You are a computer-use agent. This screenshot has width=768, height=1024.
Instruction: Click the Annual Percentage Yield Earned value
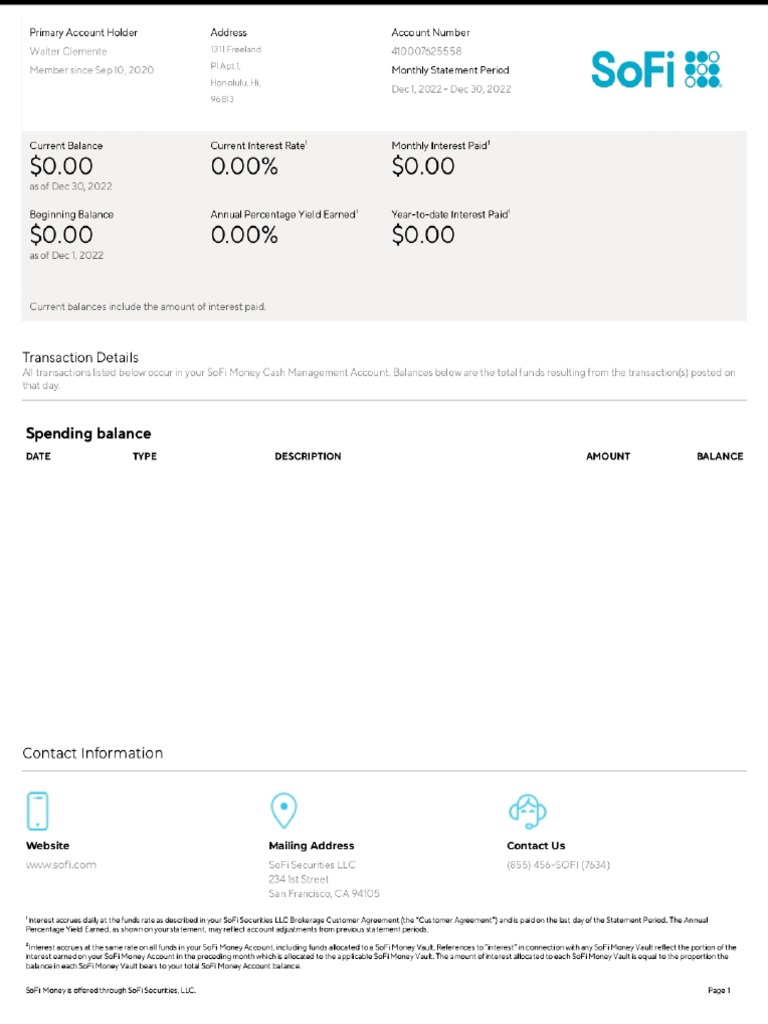click(244, 235)
